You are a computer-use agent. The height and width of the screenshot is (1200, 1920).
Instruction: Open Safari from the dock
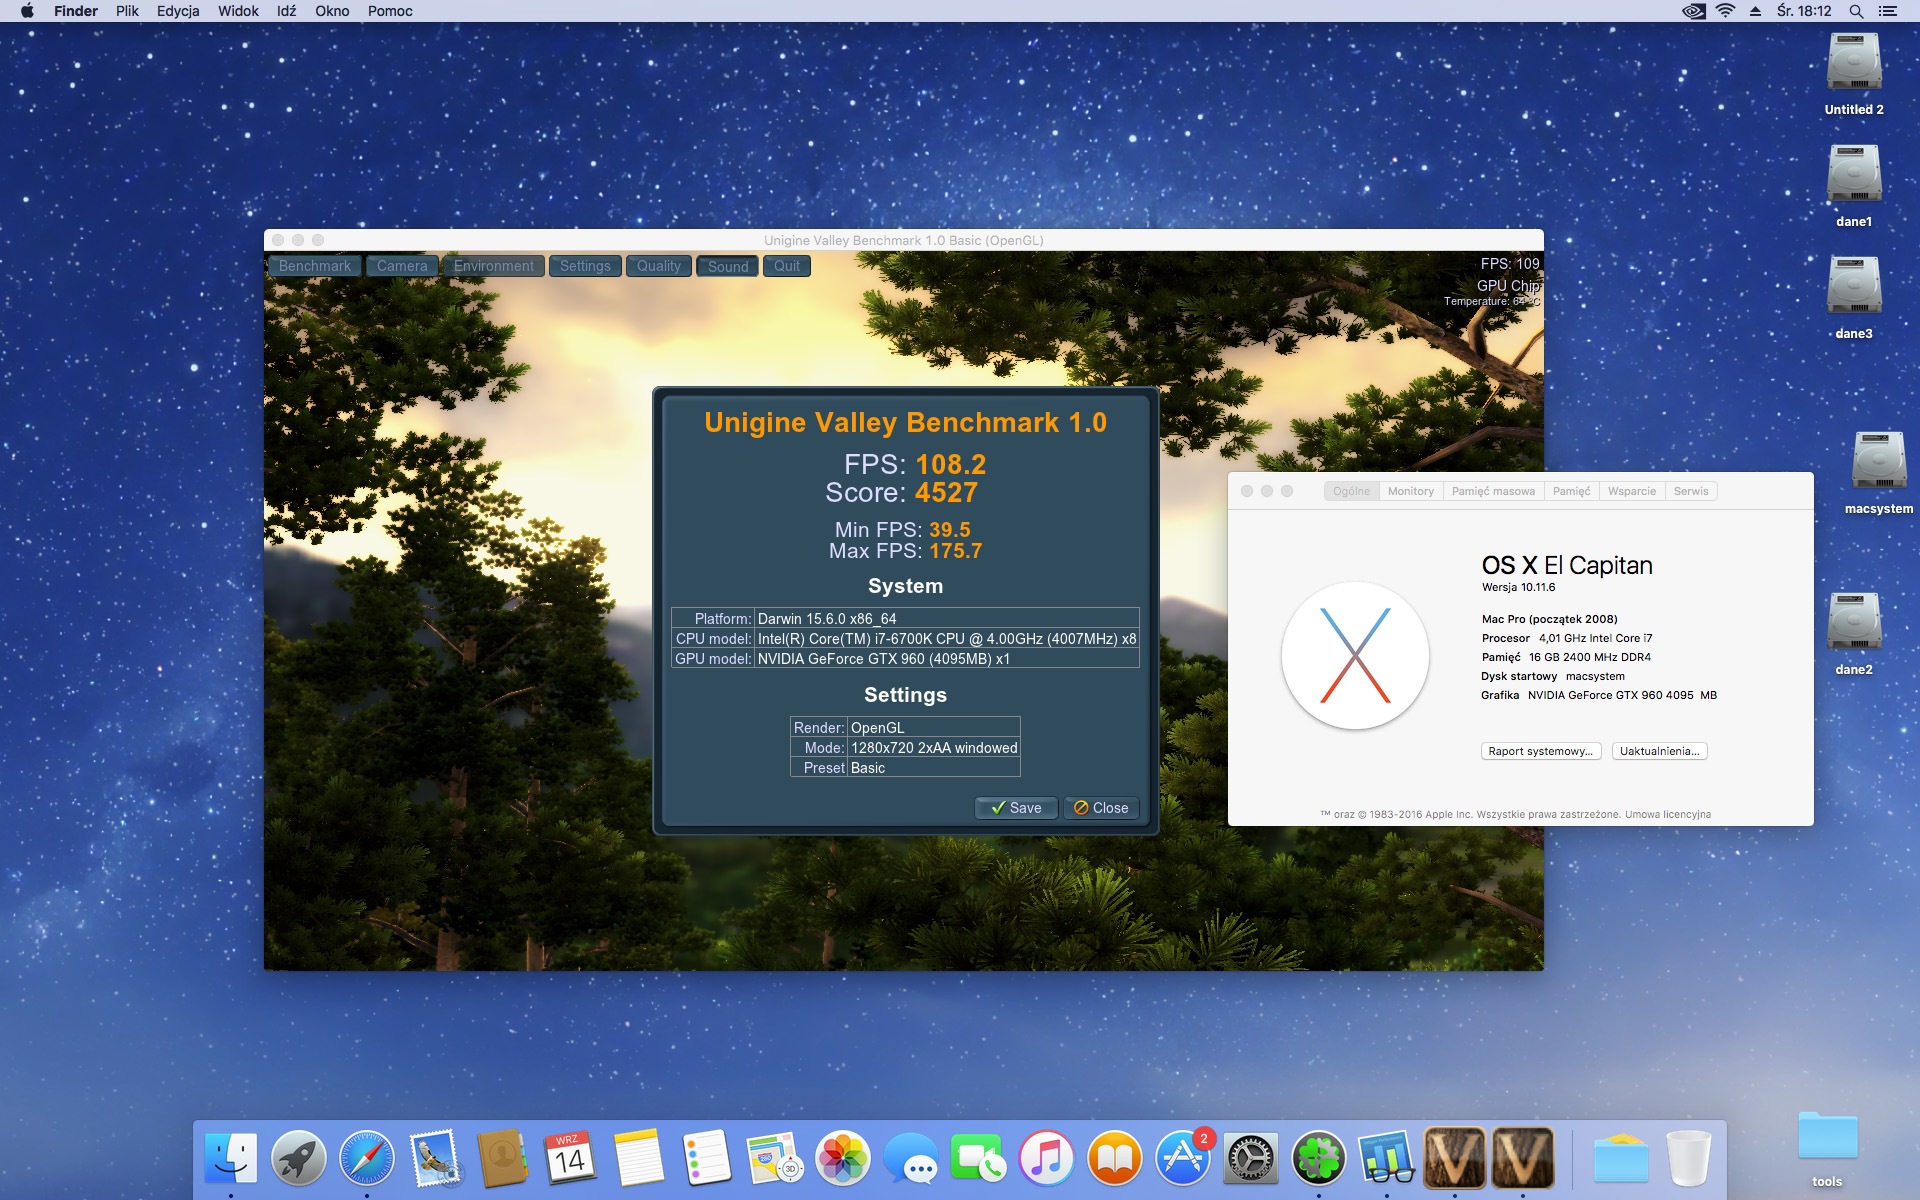[366, 1158]
